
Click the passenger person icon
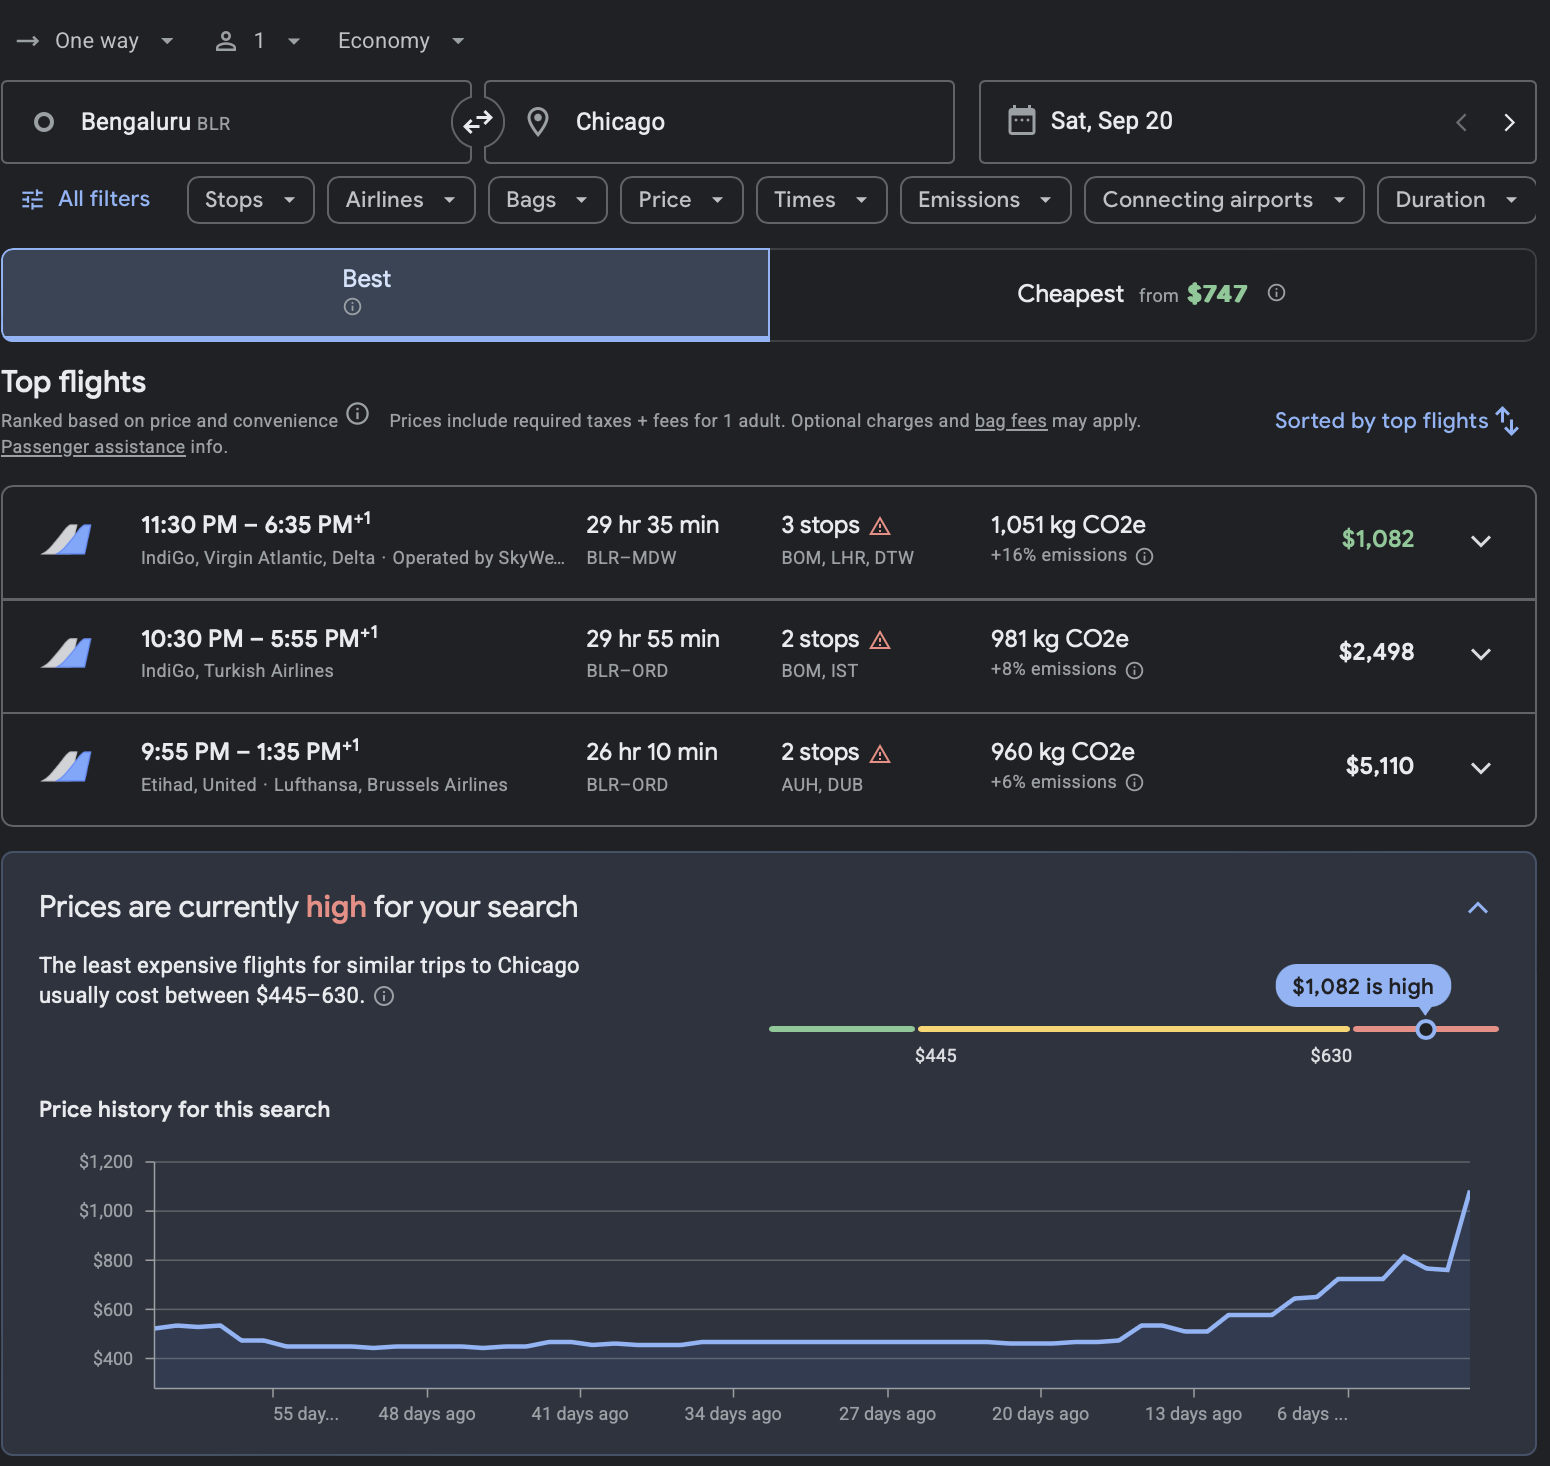click(x=226, y=41)
